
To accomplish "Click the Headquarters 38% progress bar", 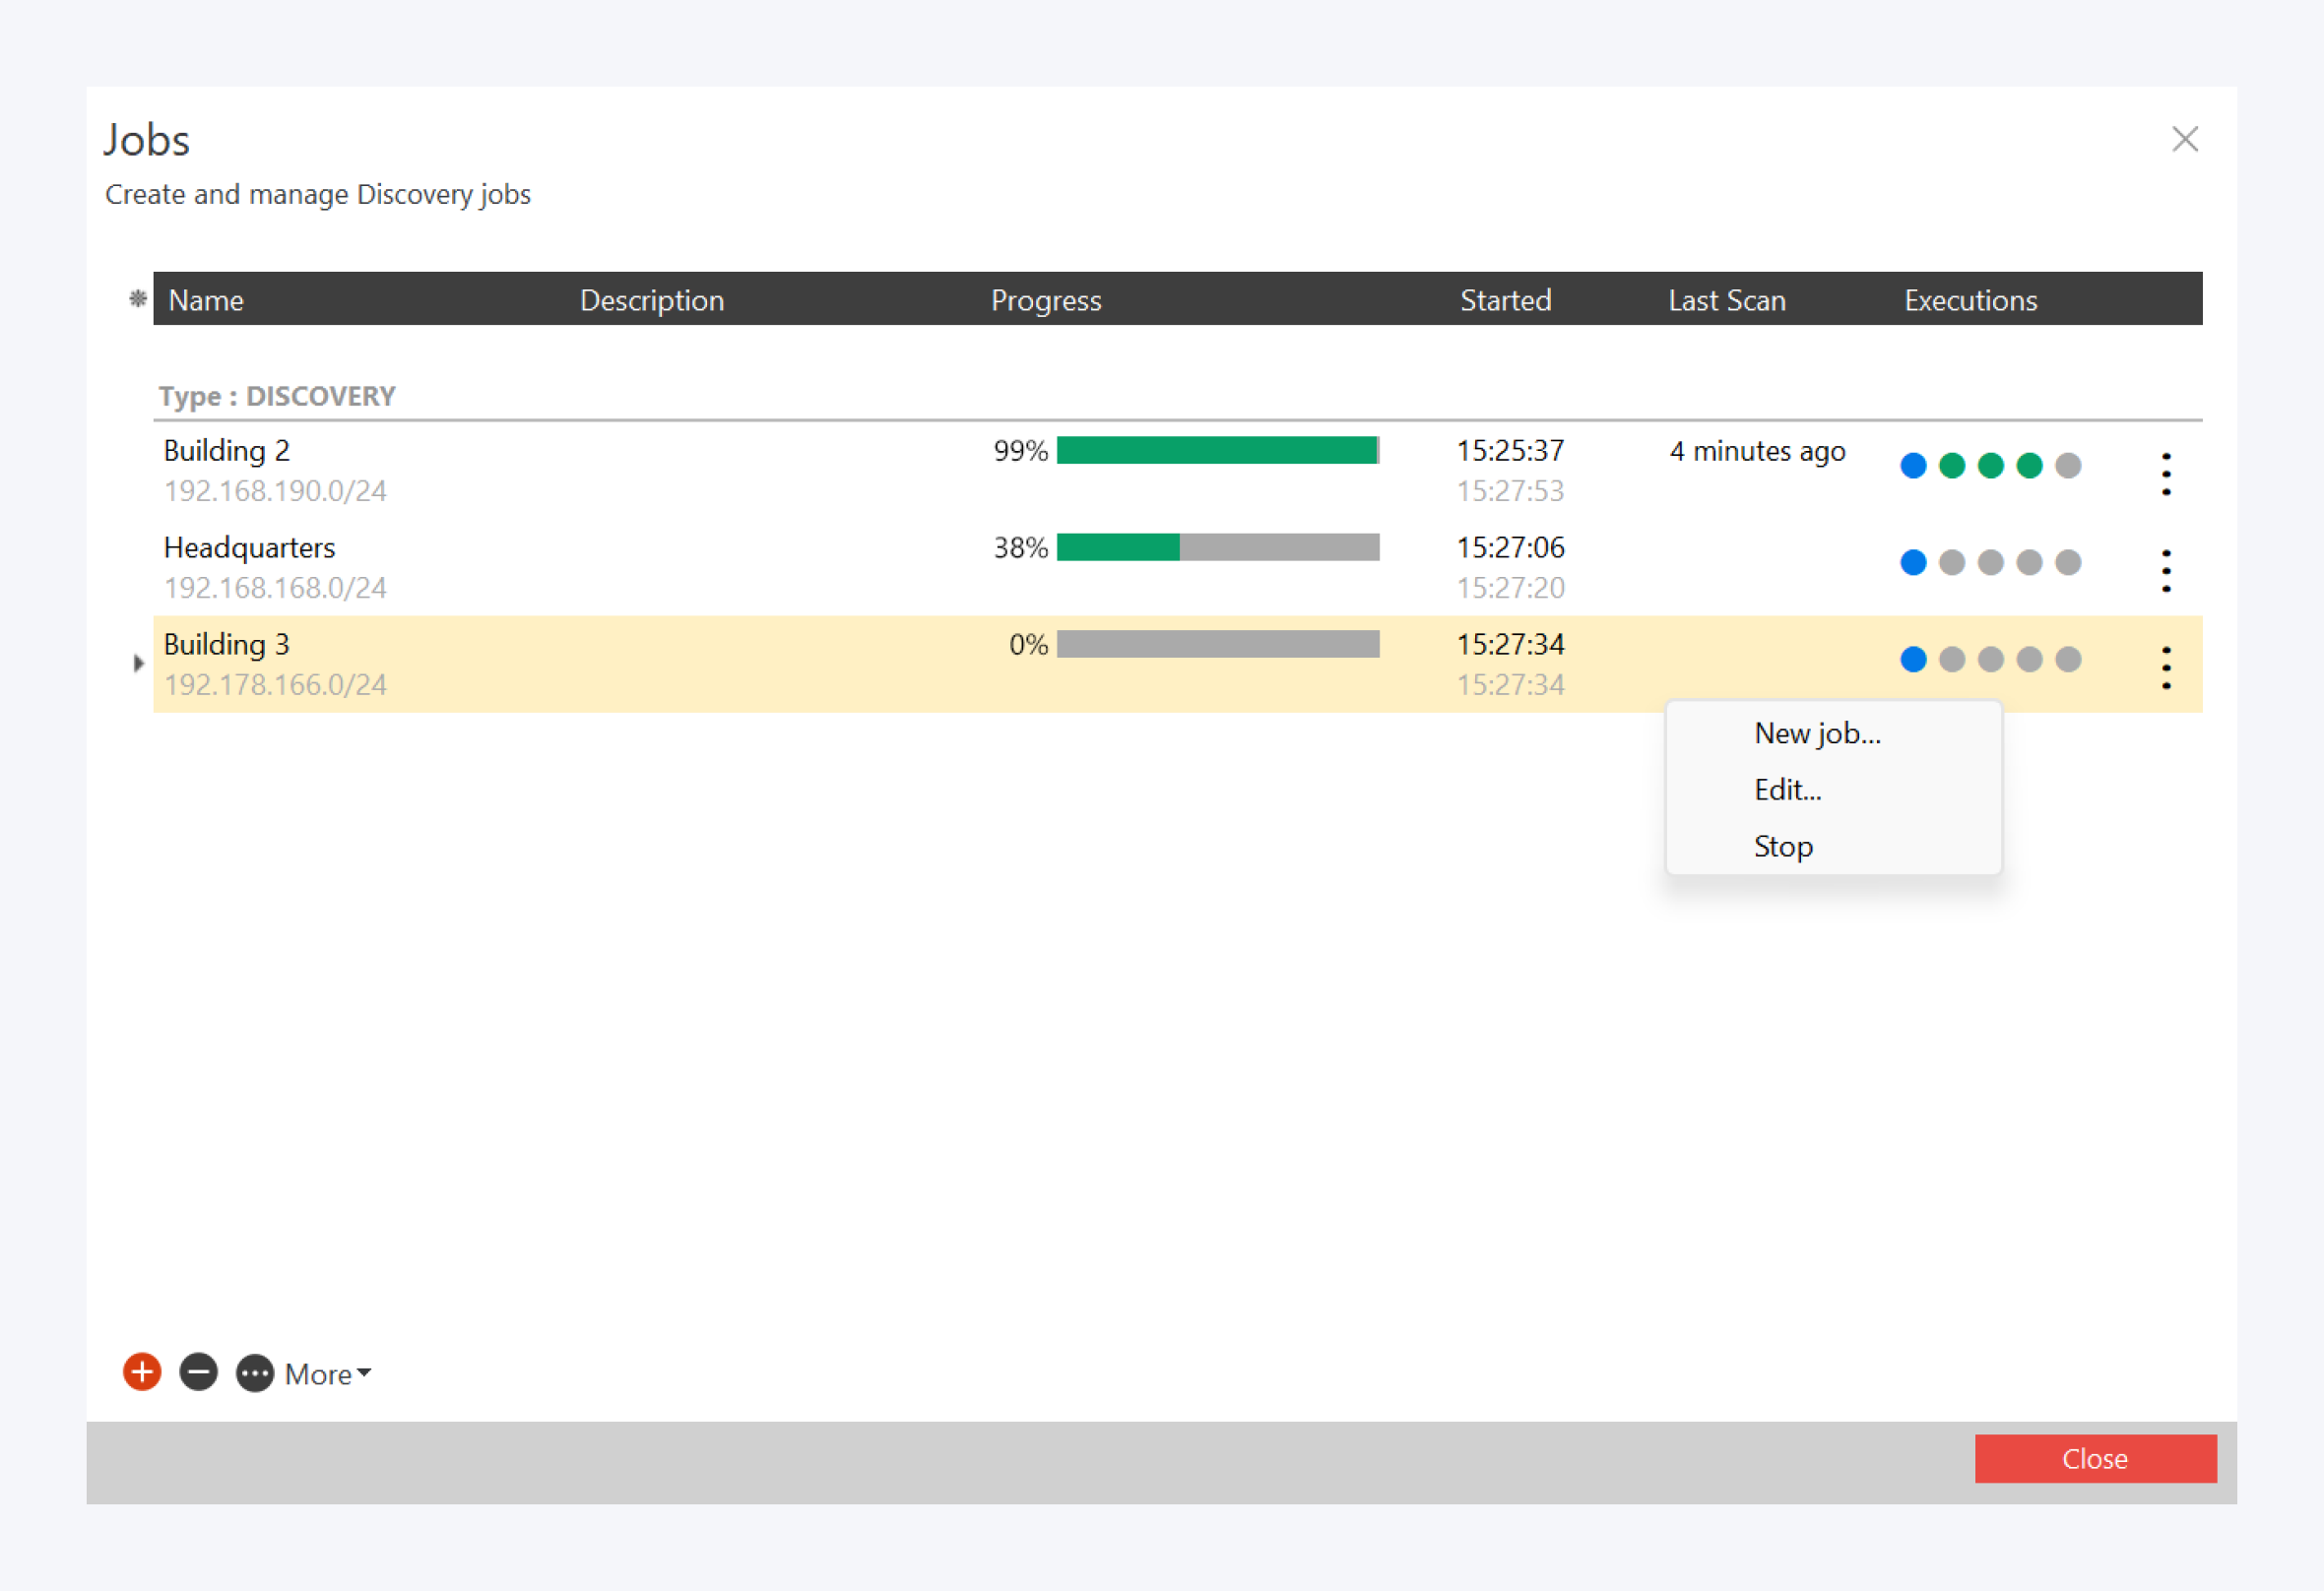I will tap(1217, 547).
